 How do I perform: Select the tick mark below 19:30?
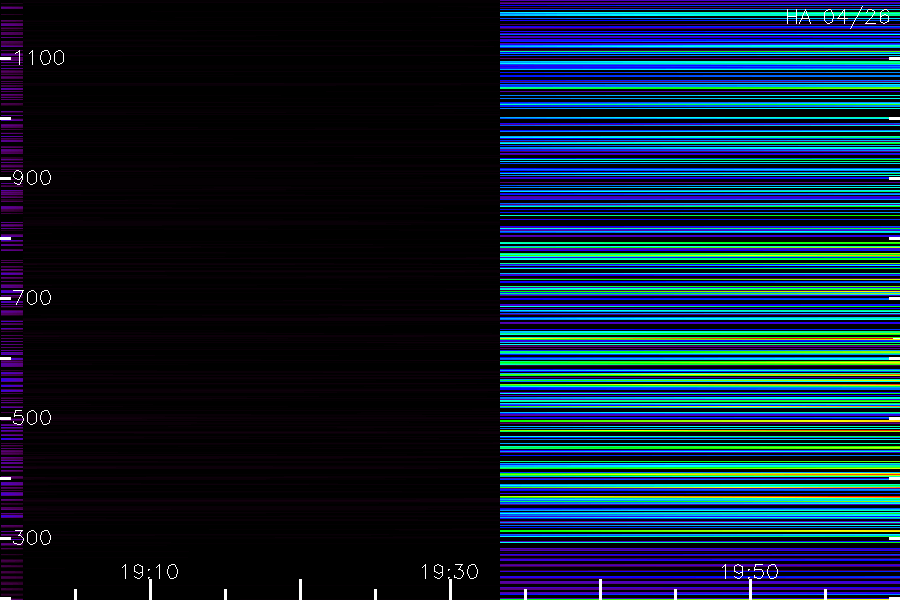(450, 590)
